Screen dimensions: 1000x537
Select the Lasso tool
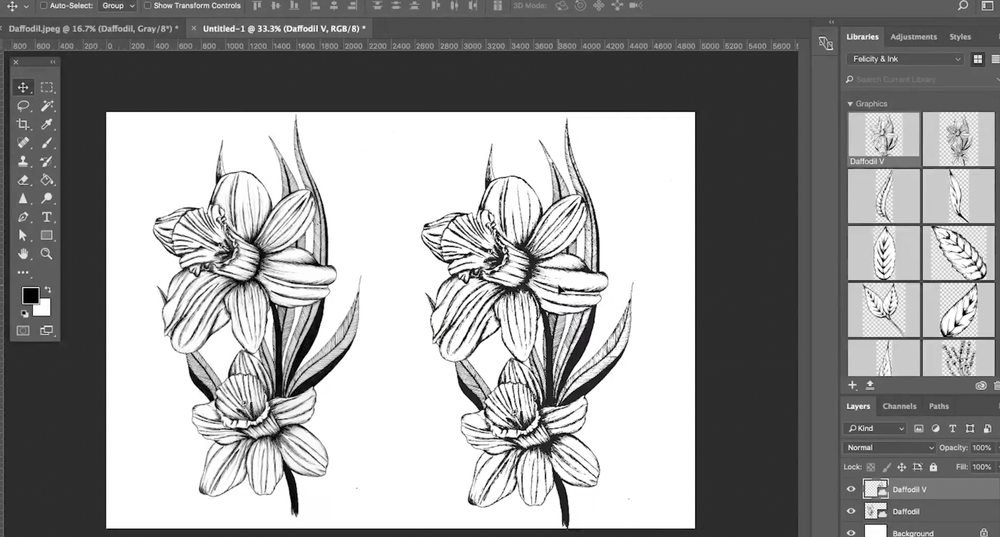click(23, 106)
